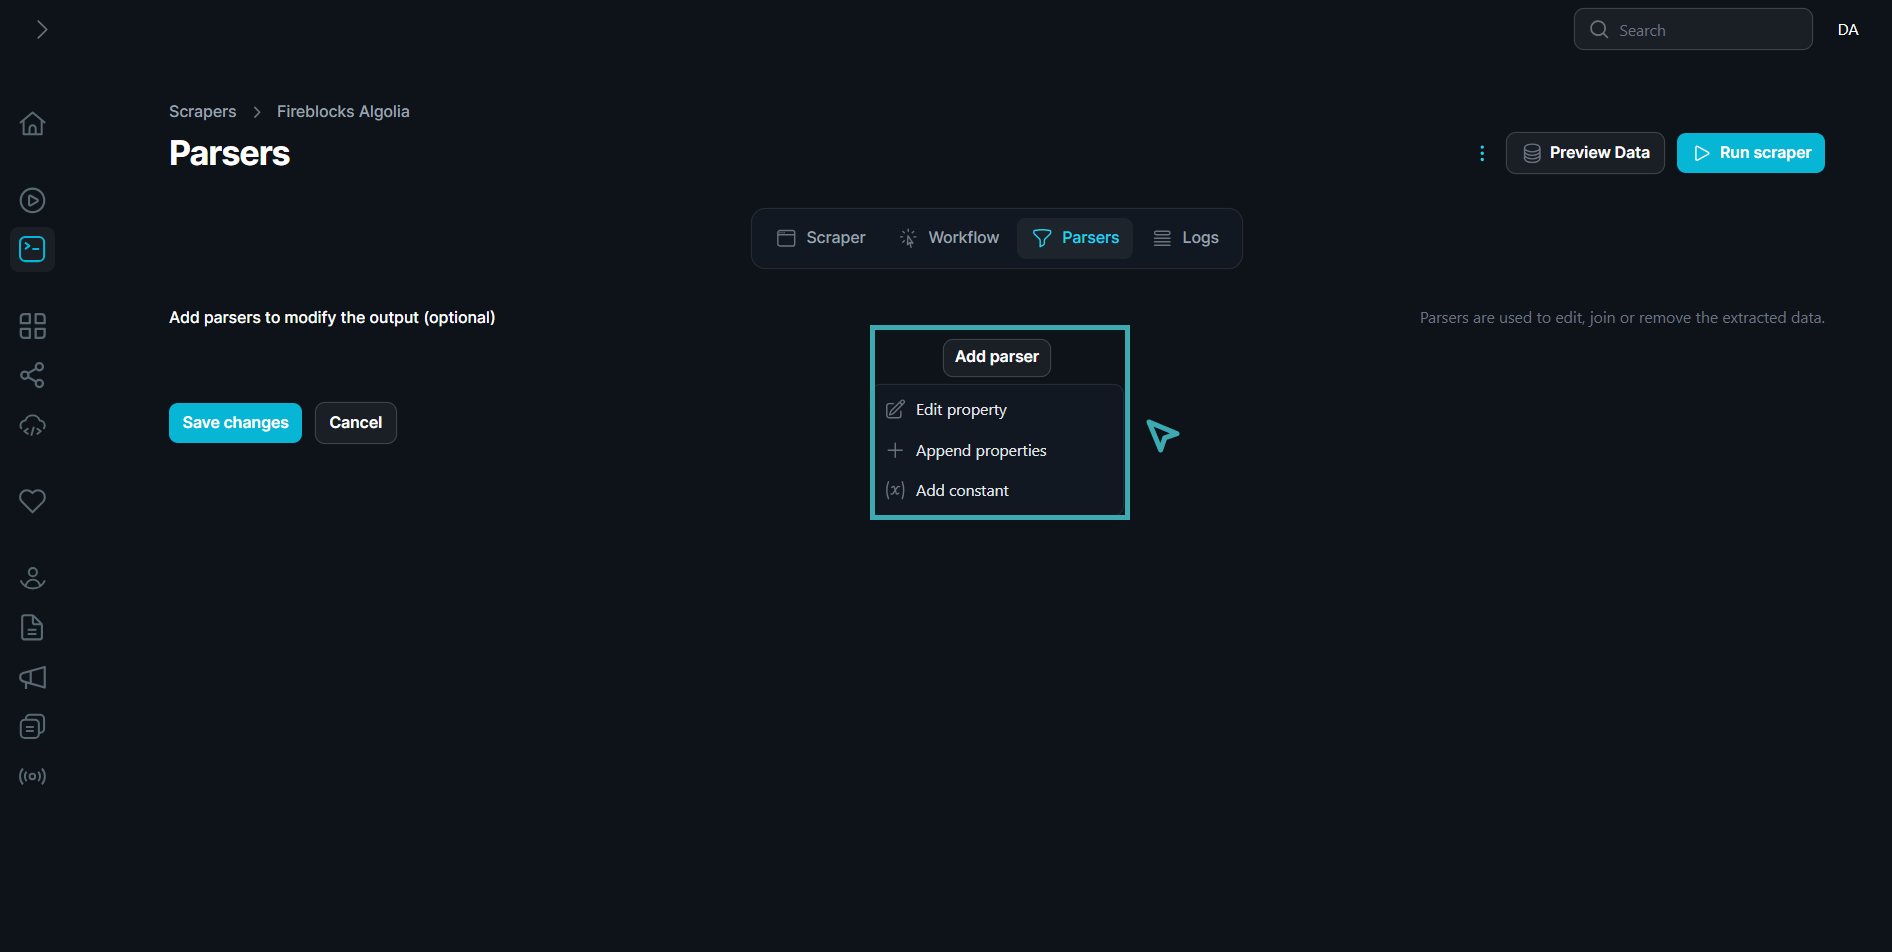Click the Run scraper button
The image size is (1892, 952).
point(1751,153)
